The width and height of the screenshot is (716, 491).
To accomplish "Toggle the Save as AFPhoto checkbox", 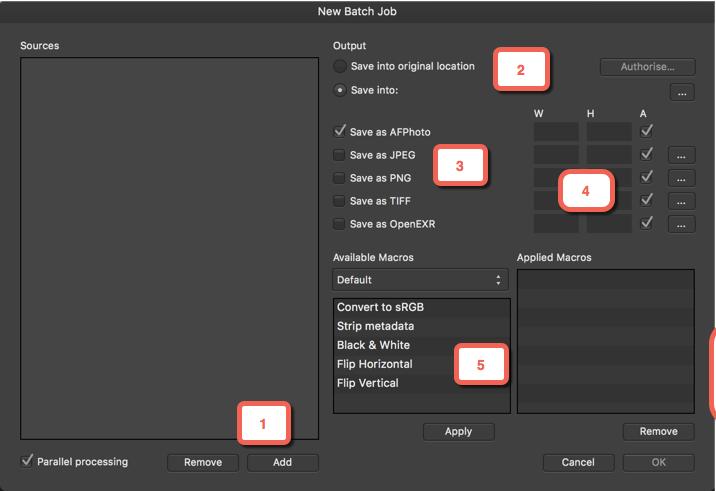I will tap(340, 131).
